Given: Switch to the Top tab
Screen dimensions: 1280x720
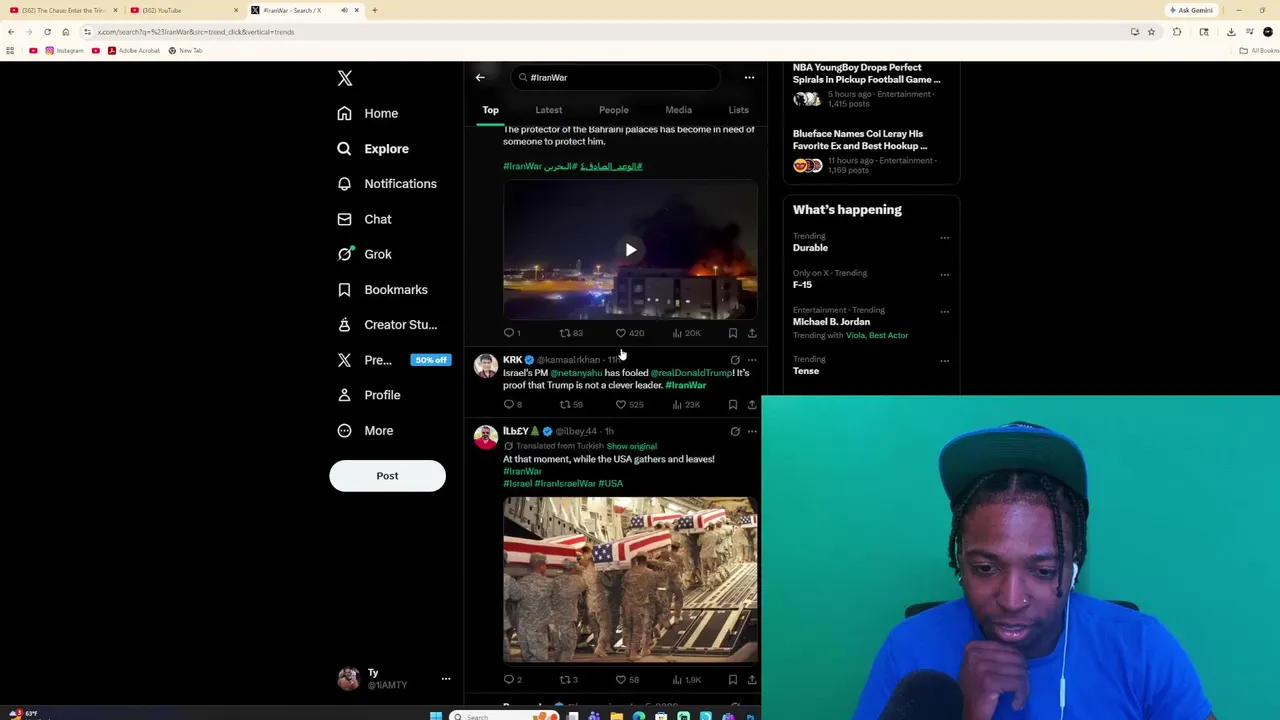Looking at the screenshot, I should click(491, 110).
